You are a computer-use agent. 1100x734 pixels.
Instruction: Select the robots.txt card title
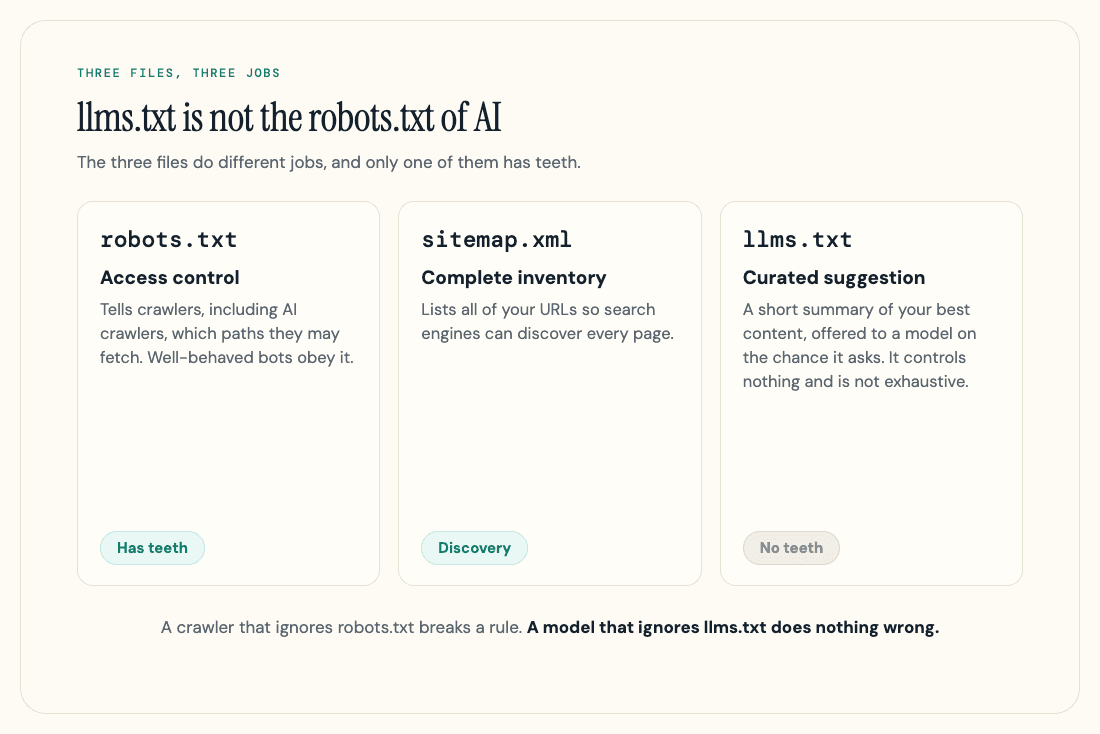click(x=168, y=240)
